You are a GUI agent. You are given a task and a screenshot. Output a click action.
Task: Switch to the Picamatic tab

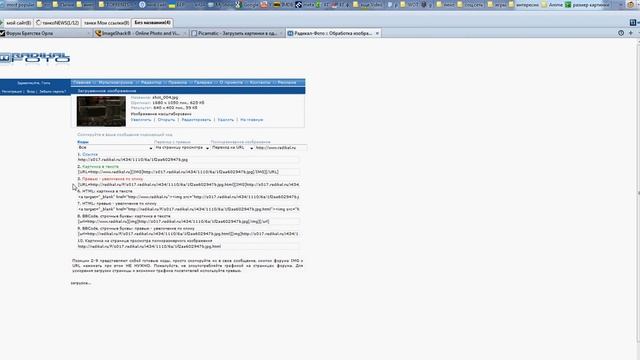(237, 33)
